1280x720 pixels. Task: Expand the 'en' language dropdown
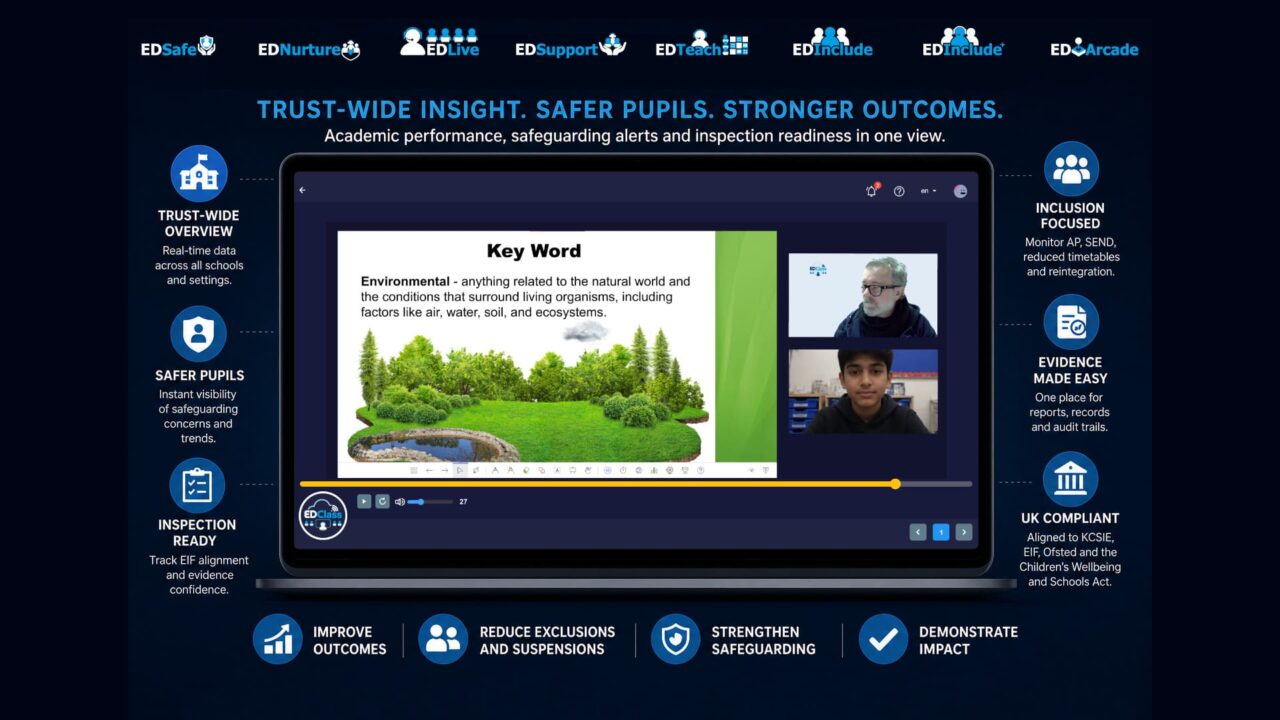(929, 191)
